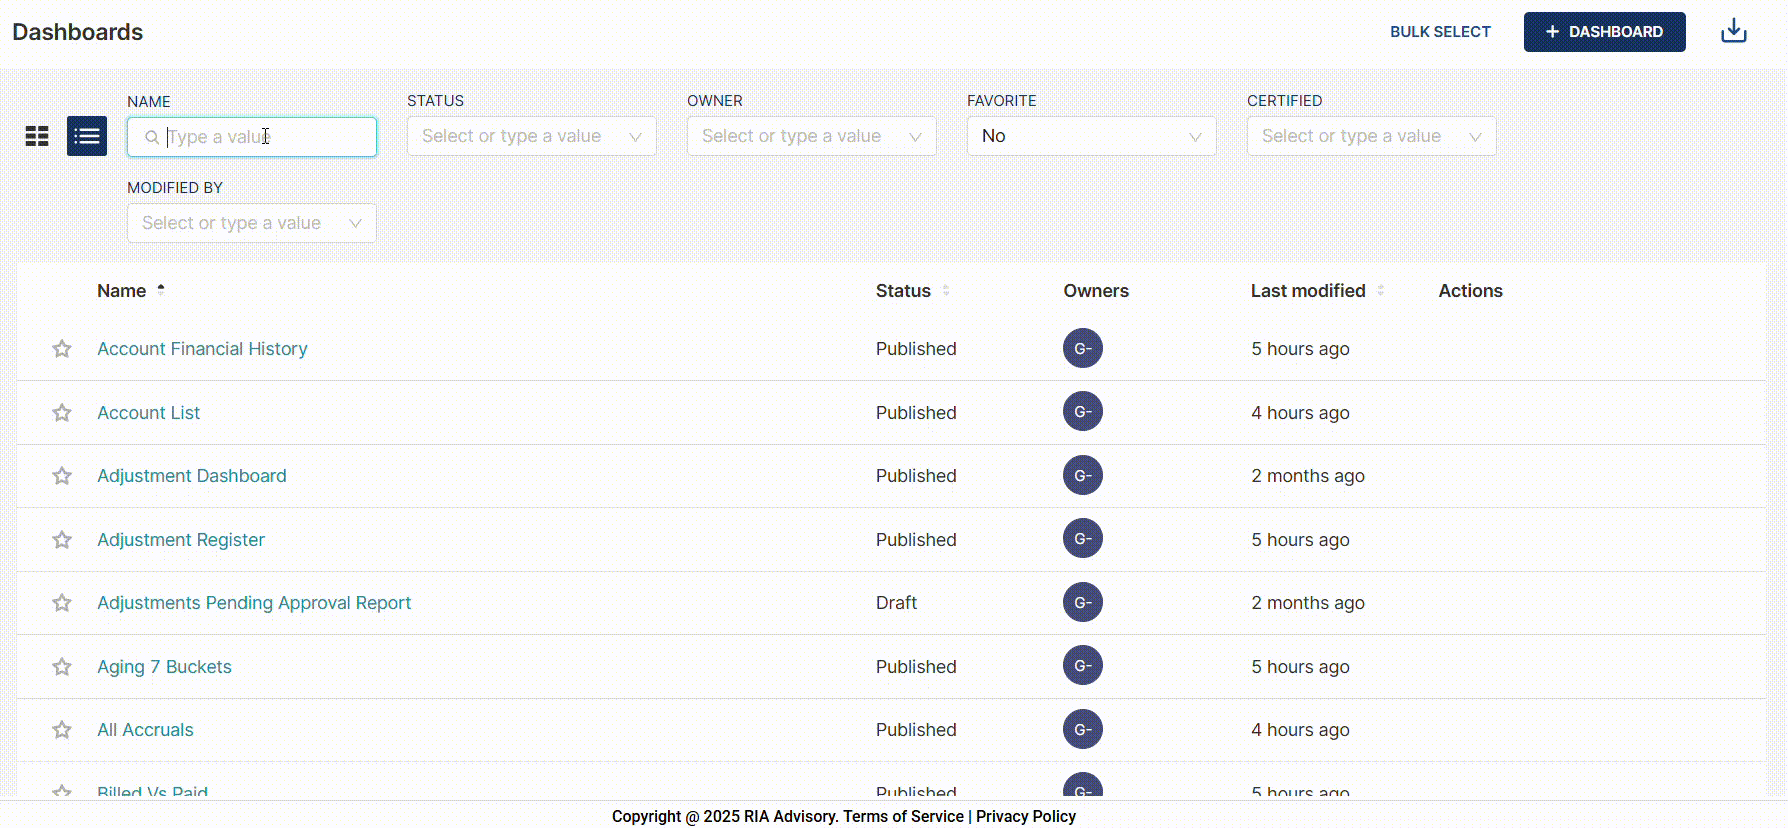
Task: Click the Name column sort arrow
Action: tap(161, 291)
